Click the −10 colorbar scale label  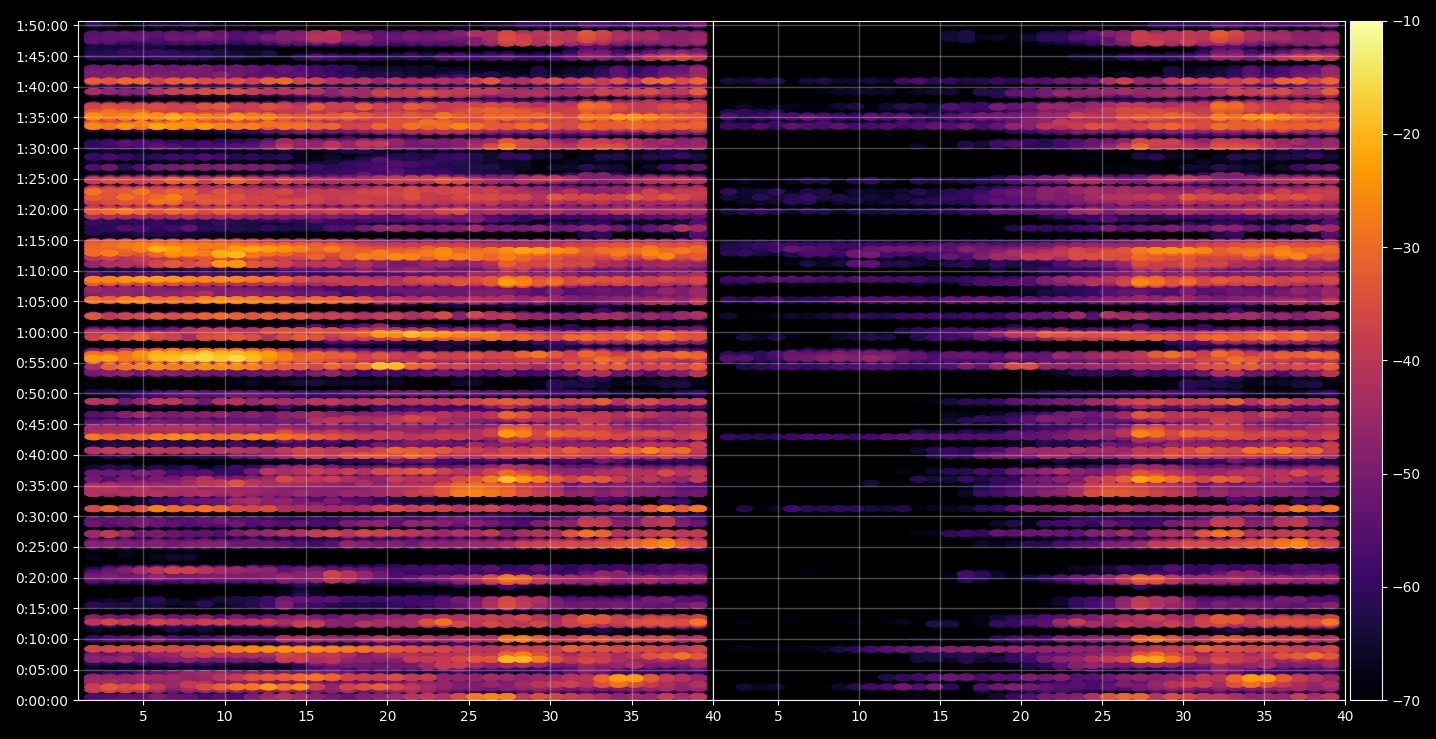click(x=1405, y=21)
